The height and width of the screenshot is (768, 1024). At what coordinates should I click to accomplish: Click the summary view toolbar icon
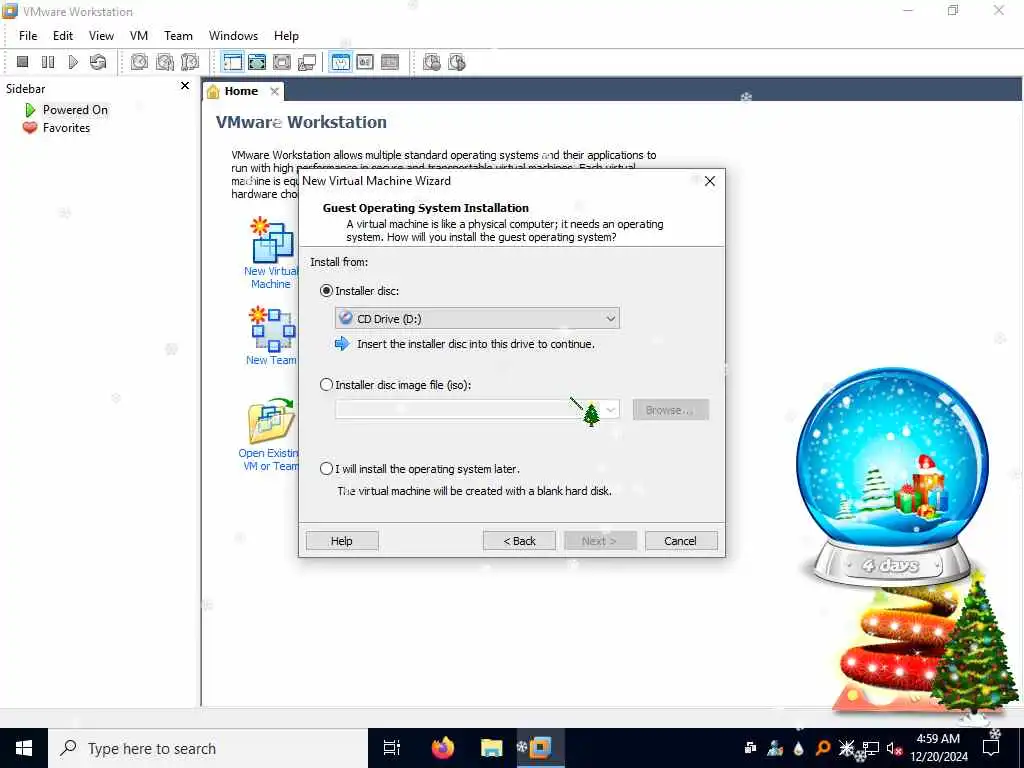(x=340, y=62)
